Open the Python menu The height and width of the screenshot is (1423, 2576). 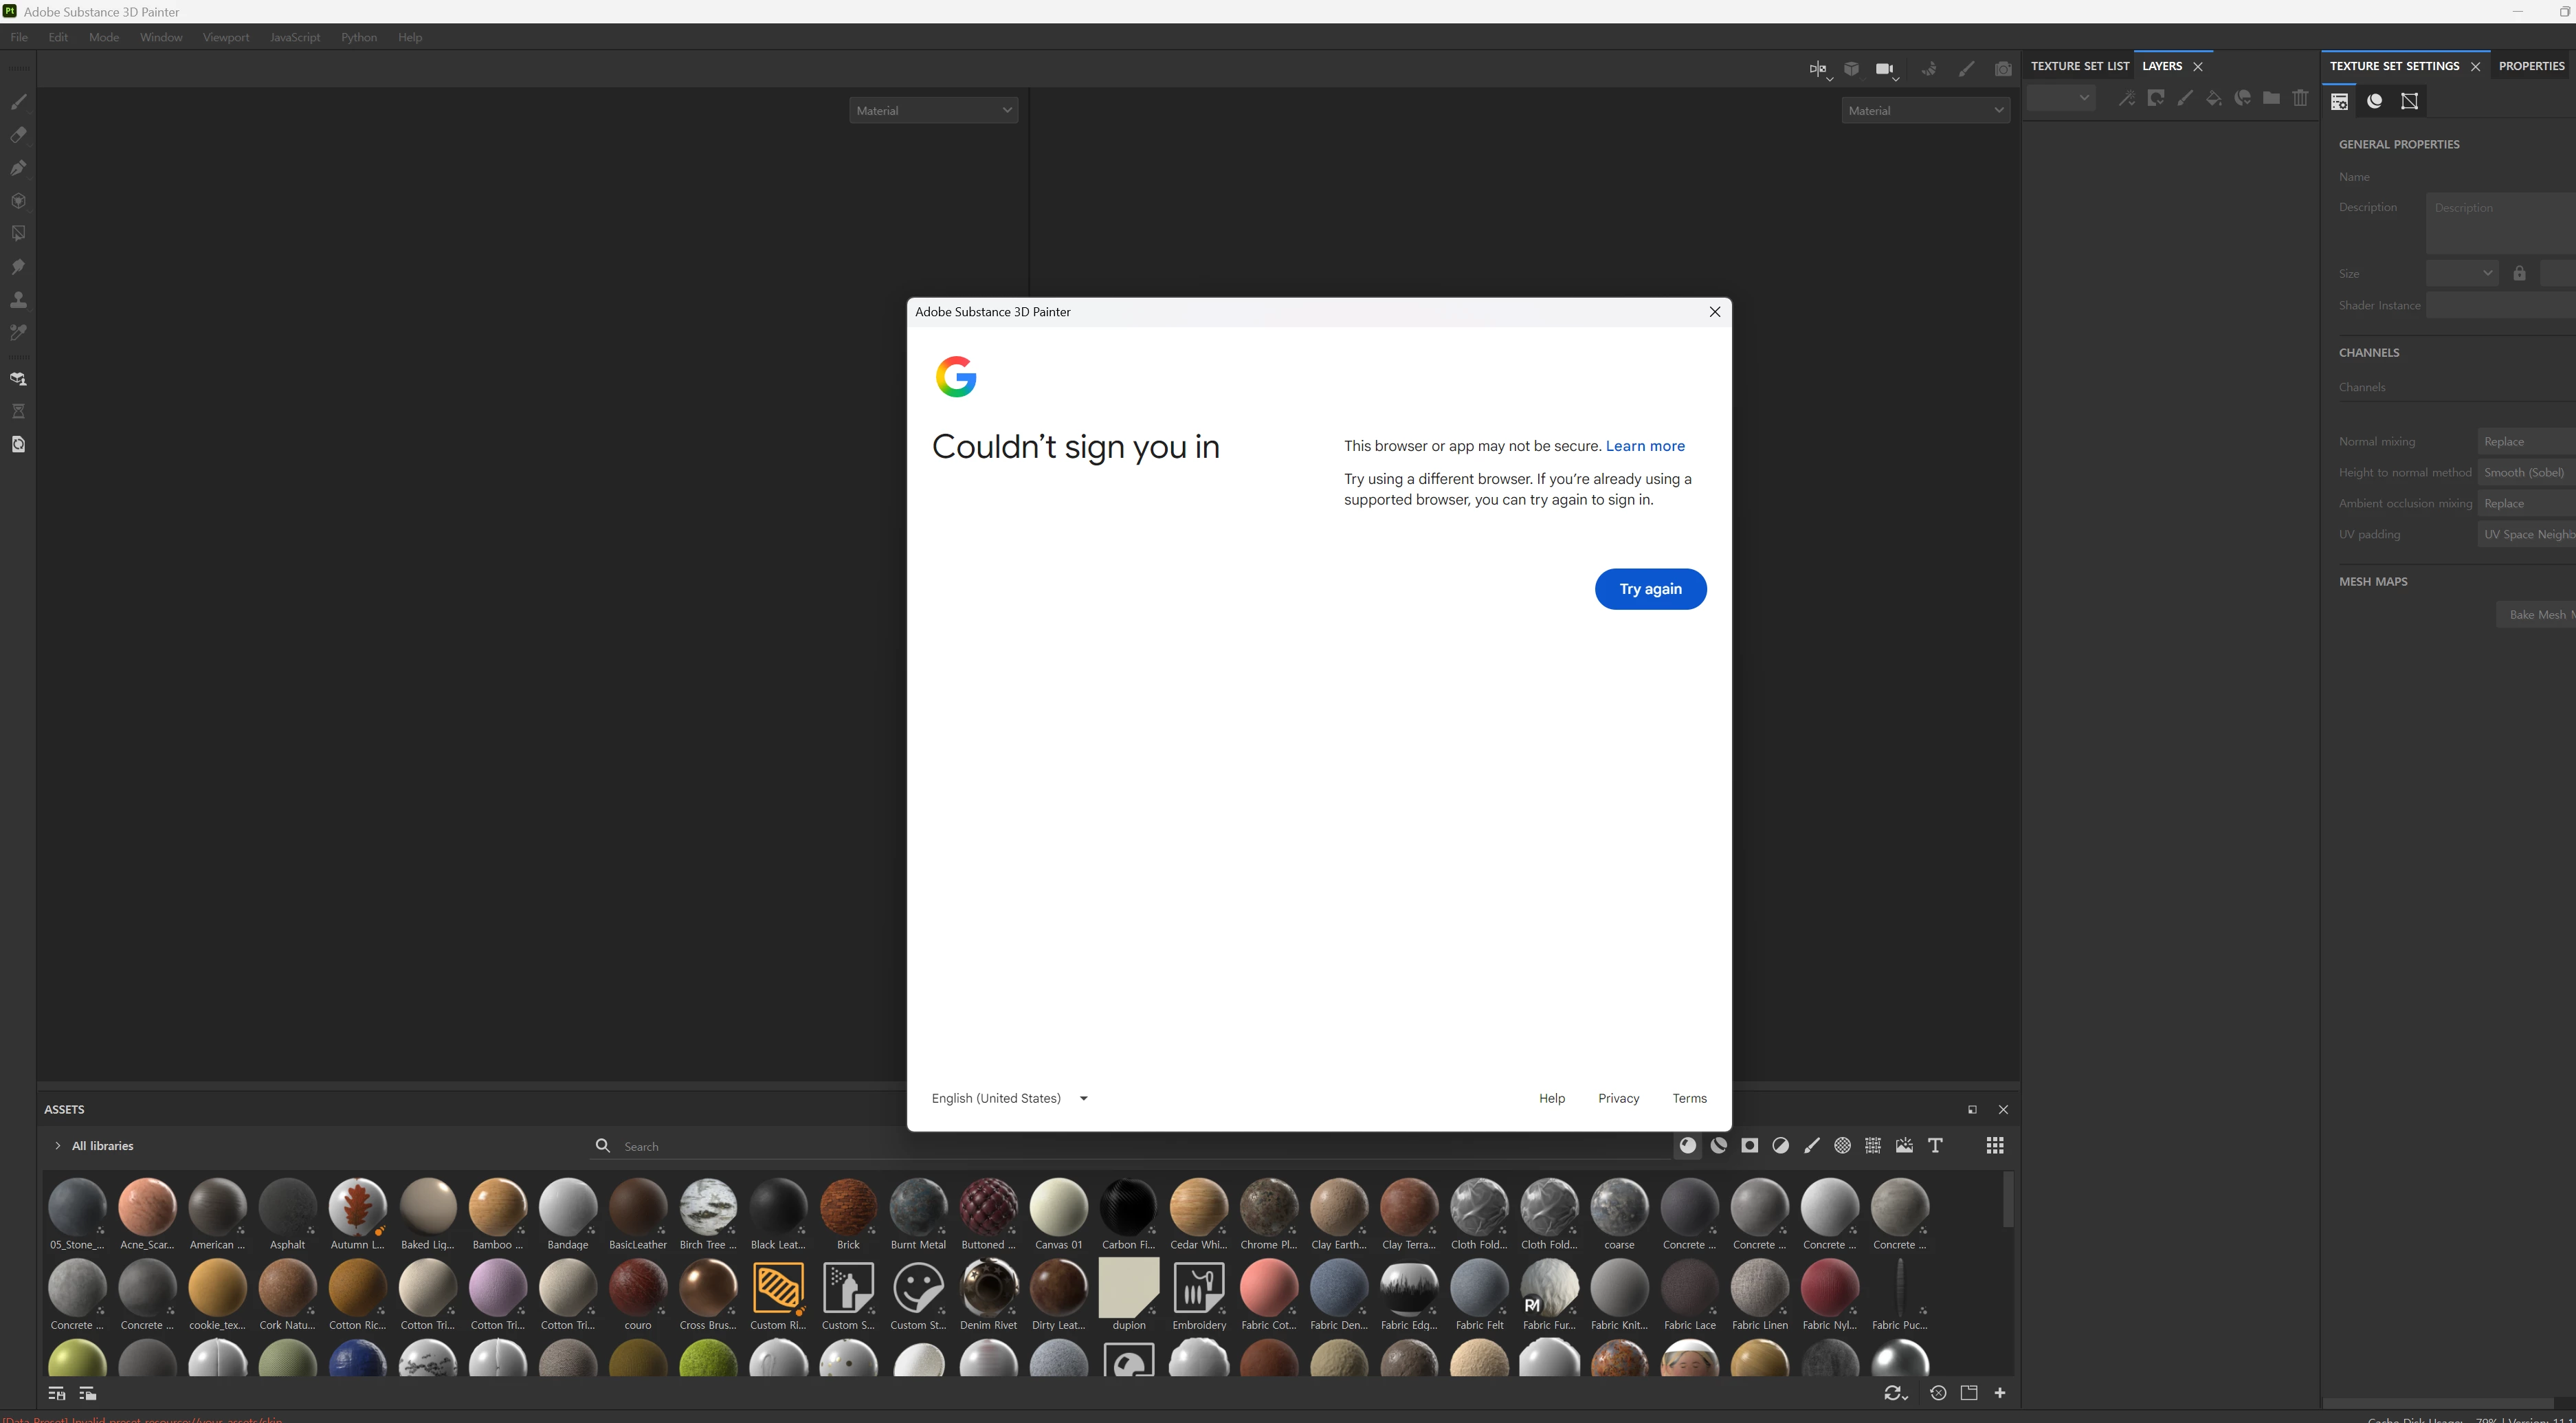(359, 37)
